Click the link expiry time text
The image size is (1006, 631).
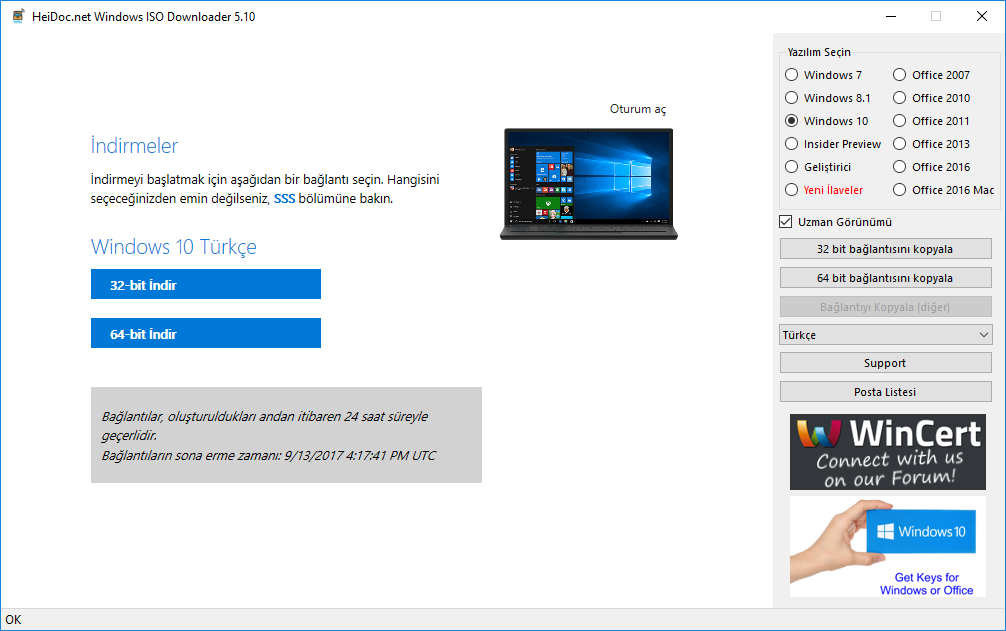pyautogui.click(x=268, y=455)
